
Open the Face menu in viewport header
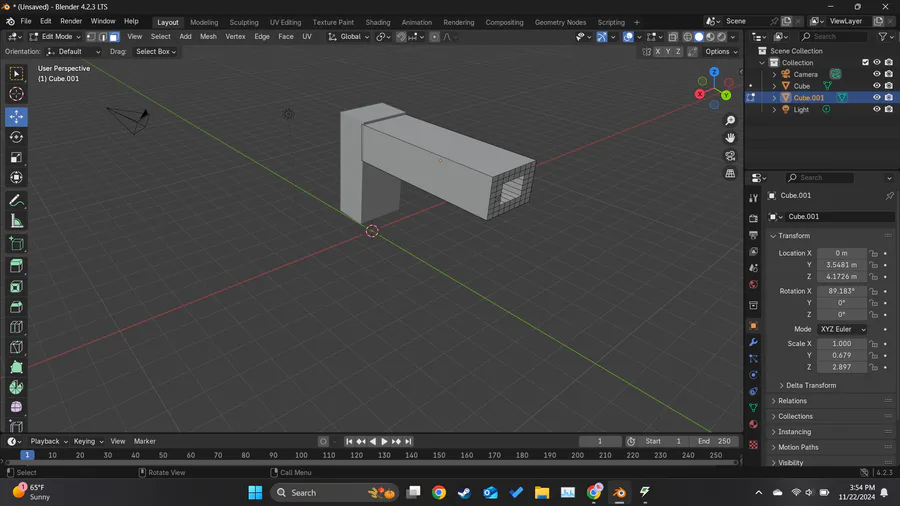click(285, 37)
